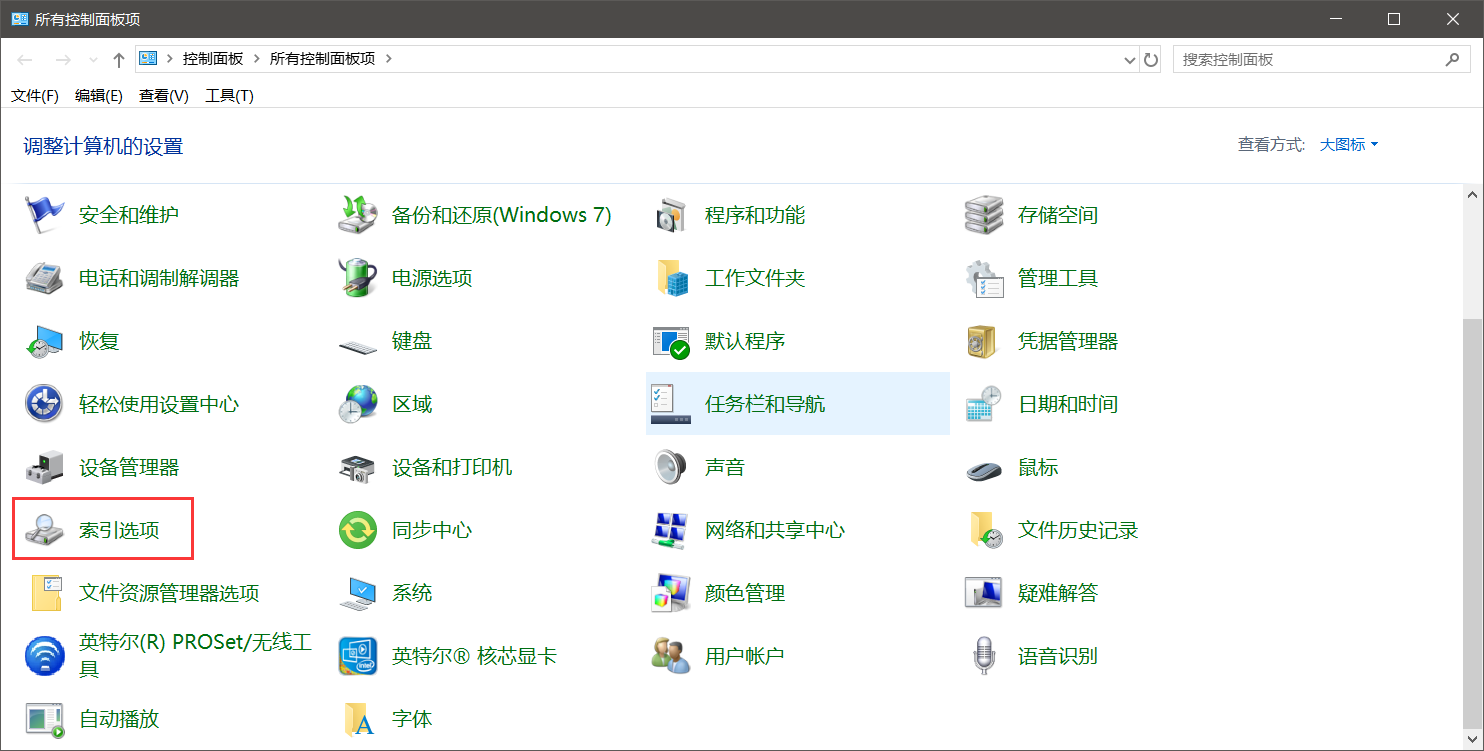Click the 轻松使用设置中心 icon
This screenshot has width=1484, height=751.
[44, 404]
